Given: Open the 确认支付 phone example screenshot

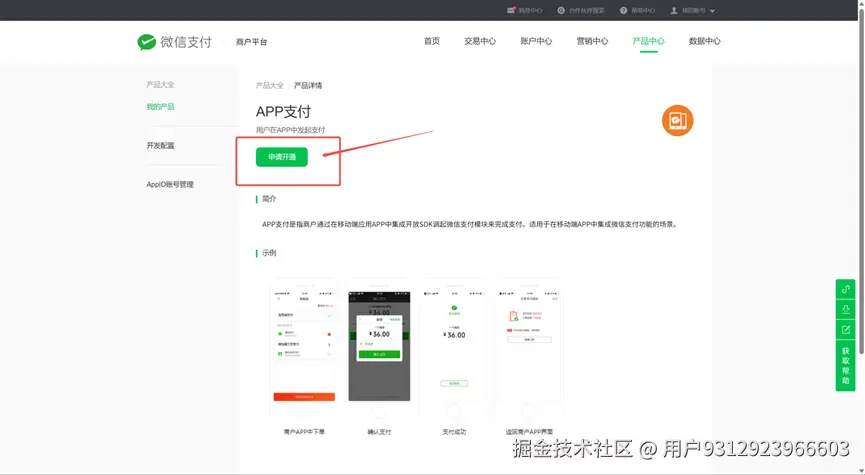Looking at the screenshot, I should (379, 349).
